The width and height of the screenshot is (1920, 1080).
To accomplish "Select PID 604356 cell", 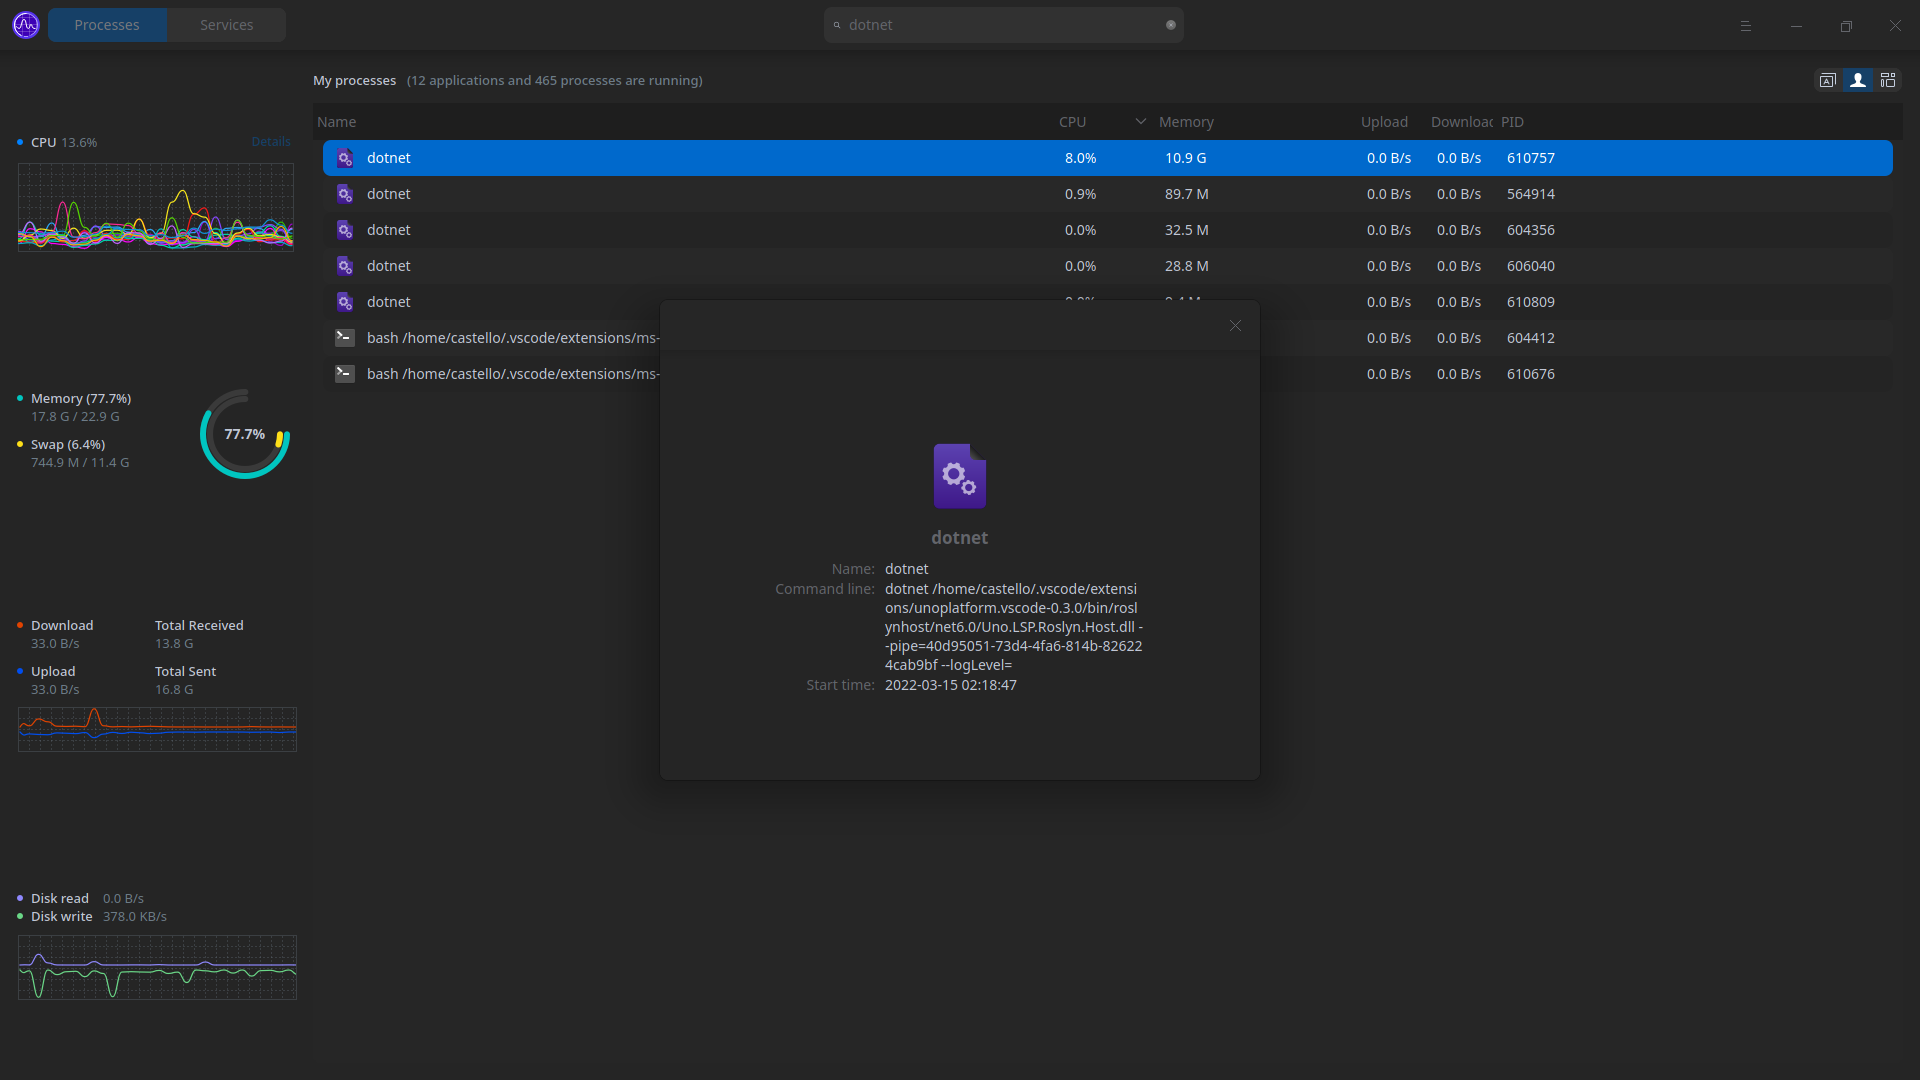I will pos(1531,230).
